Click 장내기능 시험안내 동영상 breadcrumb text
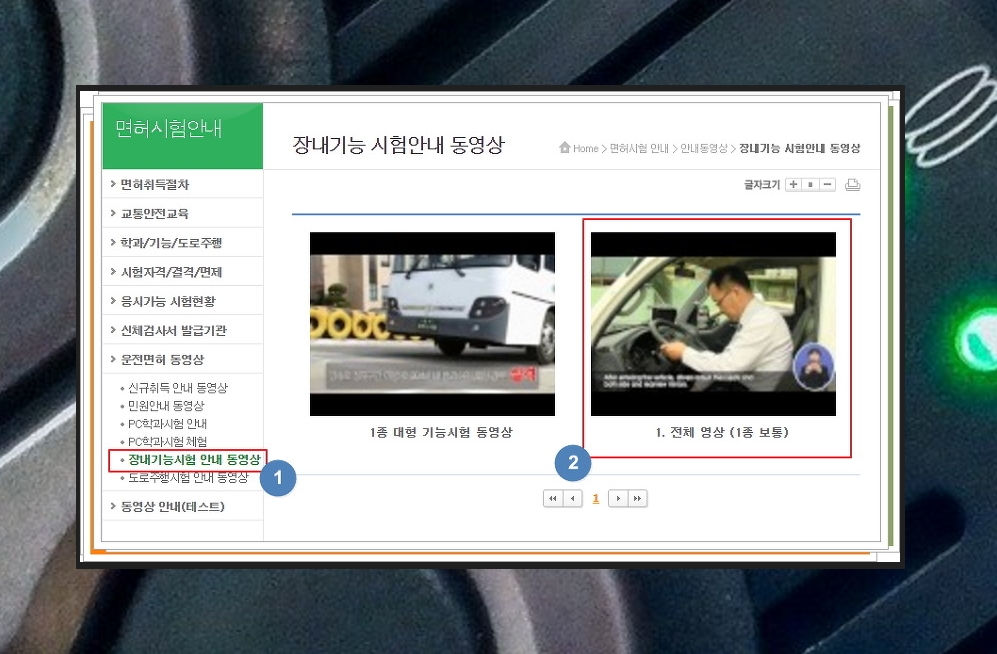The height and width of the screenshot is (654, 997). (x=799, y=148)
